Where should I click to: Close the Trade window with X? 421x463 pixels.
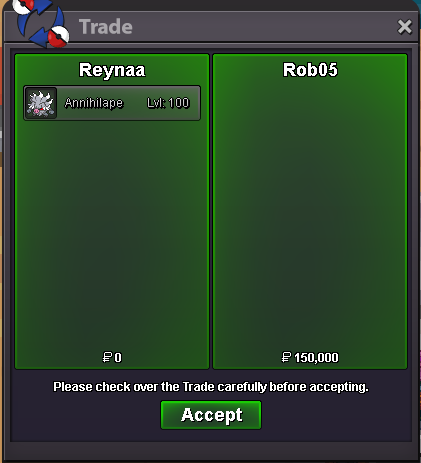pyautogui.click(x=405, y=27)
